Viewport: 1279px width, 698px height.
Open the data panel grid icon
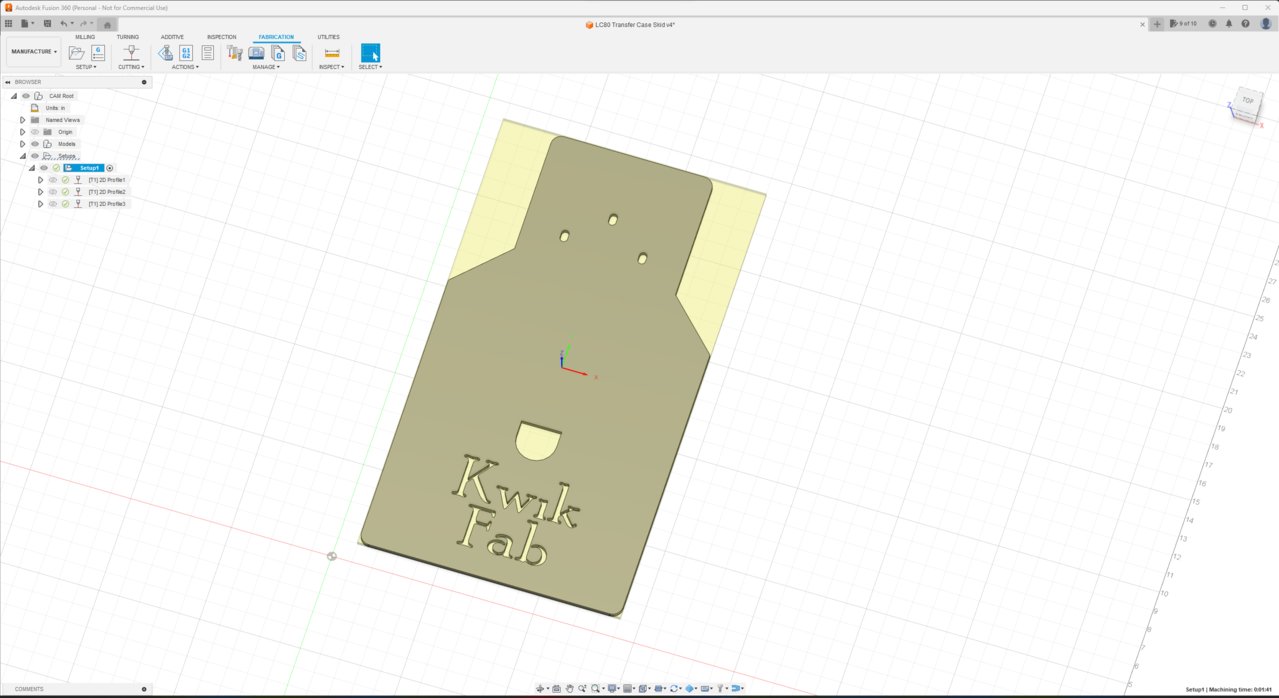coord(8,24)
